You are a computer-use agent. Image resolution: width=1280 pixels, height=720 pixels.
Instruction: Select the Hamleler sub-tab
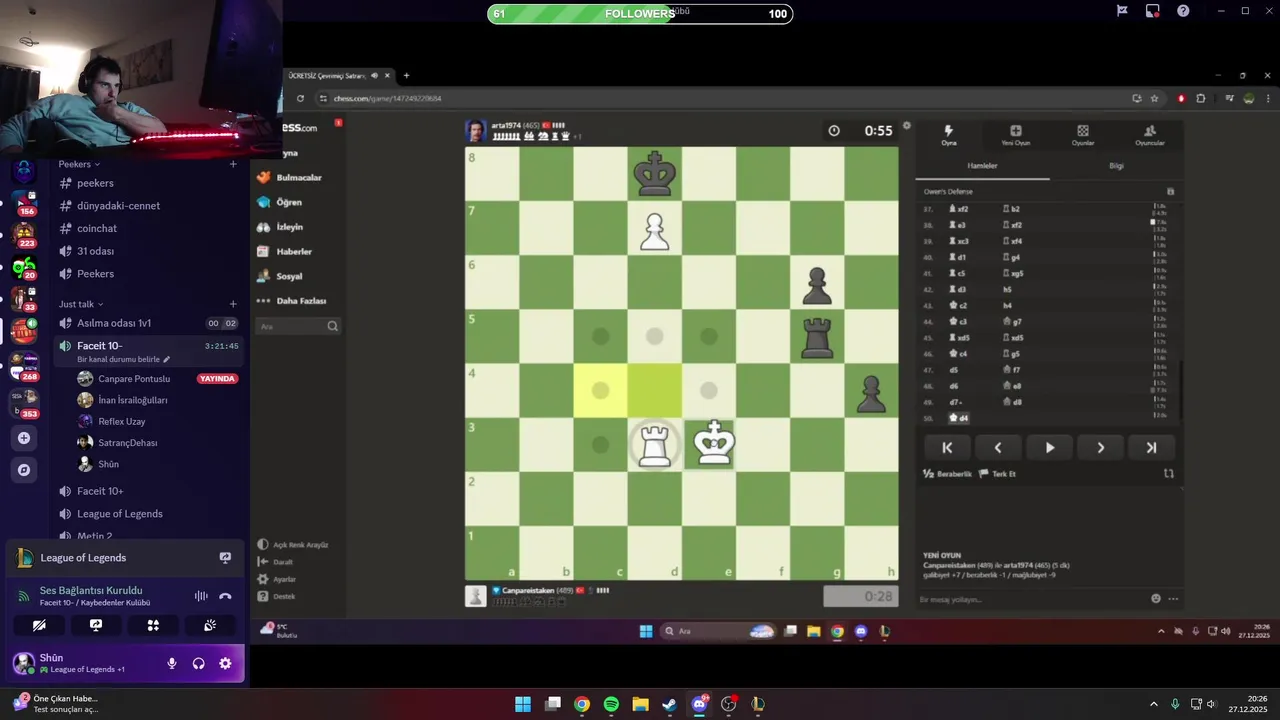[x=982, y=166]
